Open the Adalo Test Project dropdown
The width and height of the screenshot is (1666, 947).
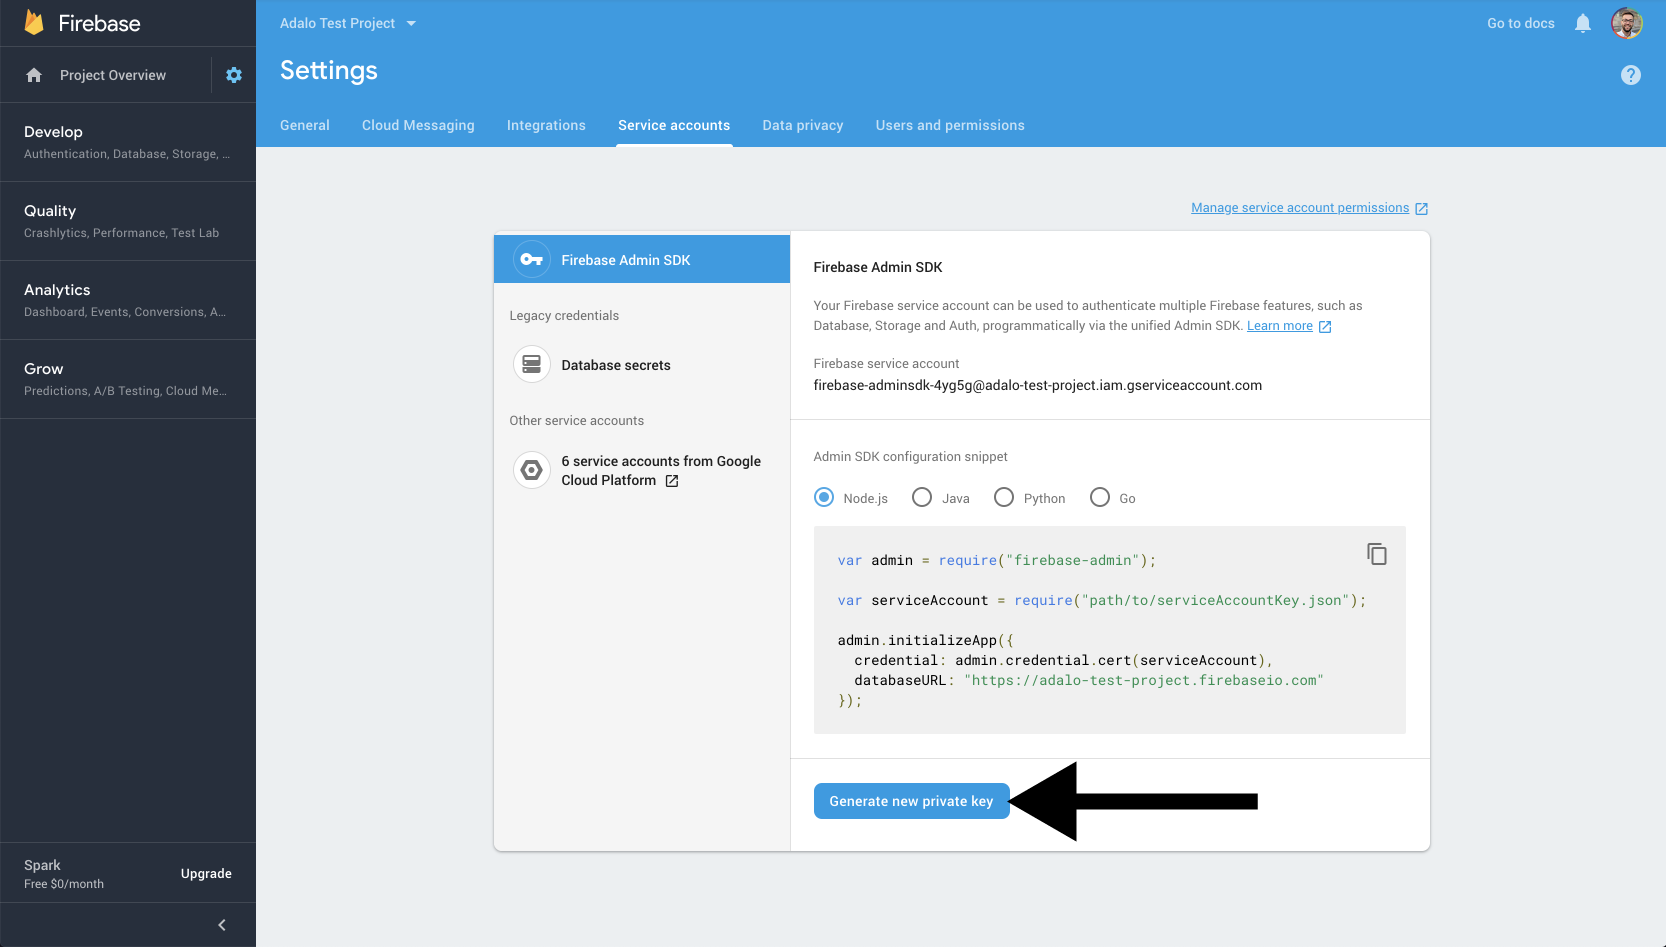tap(347, 23)
